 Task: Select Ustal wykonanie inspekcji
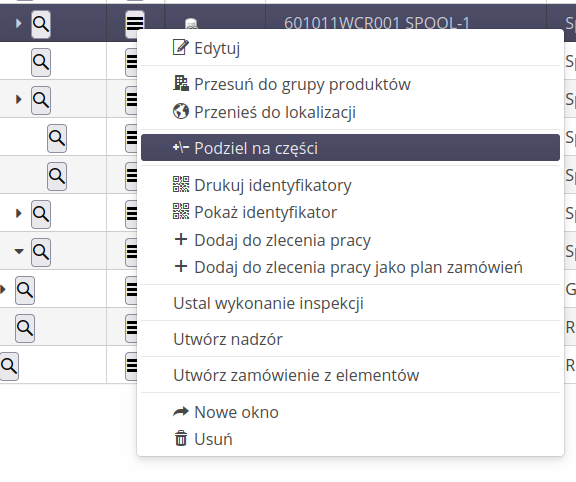click(x=268, y=303)
